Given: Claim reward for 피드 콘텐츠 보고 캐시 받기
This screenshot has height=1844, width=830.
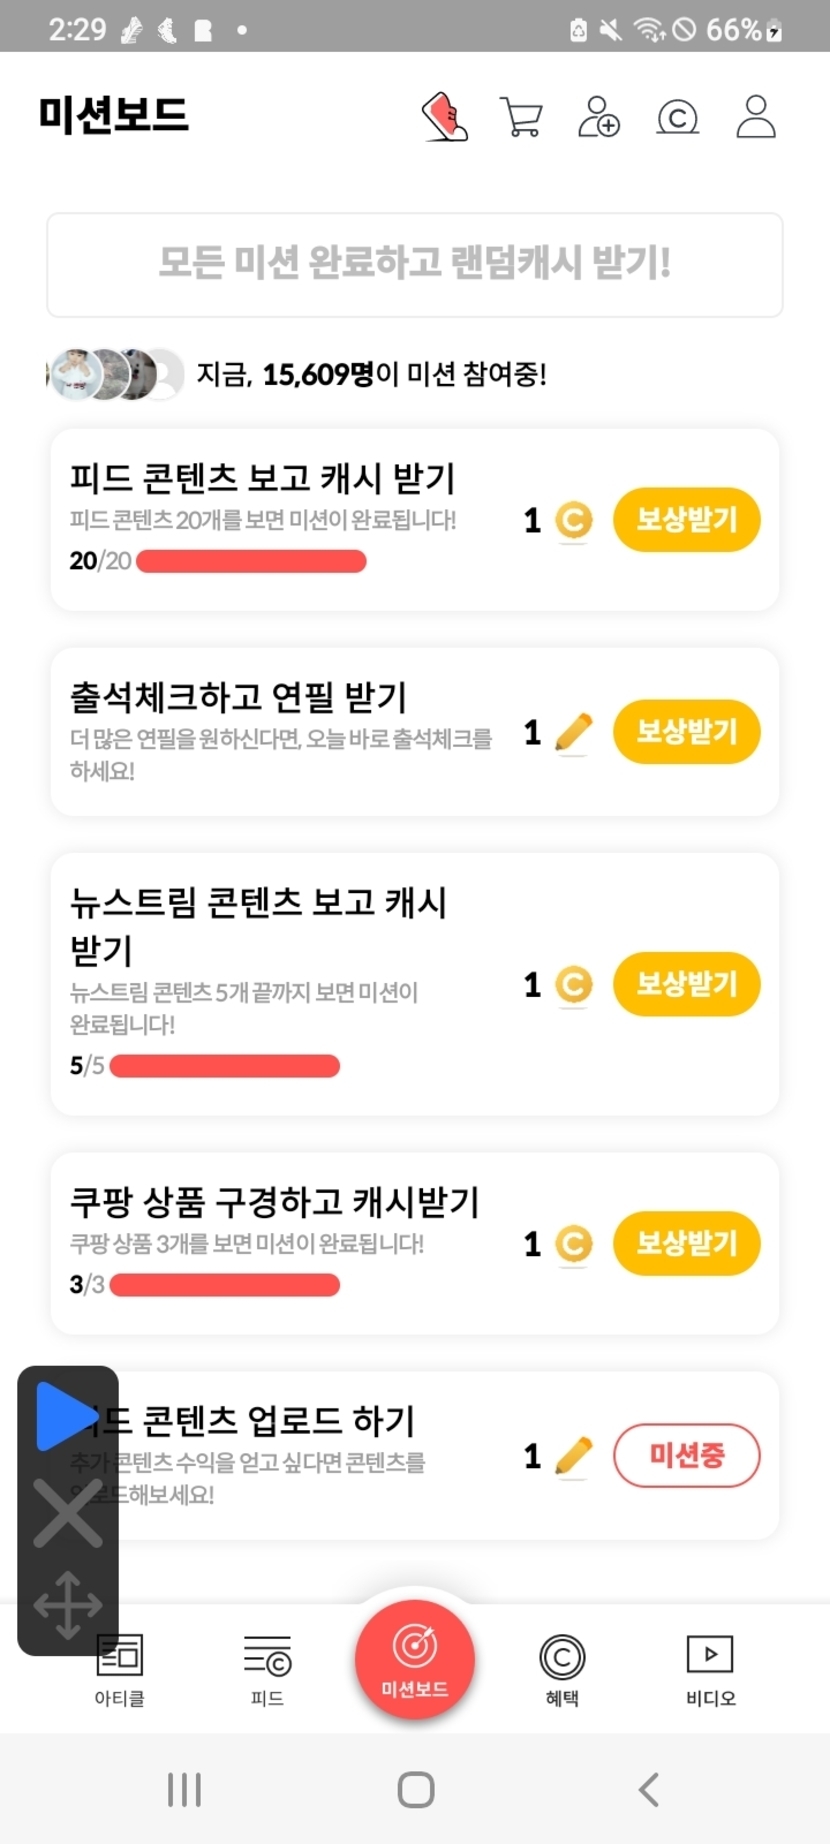Looking at the screenshot, I should coord(686,520).
